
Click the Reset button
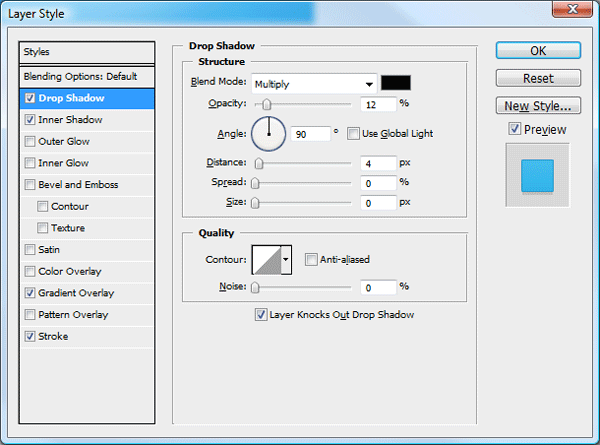[538, 78]
